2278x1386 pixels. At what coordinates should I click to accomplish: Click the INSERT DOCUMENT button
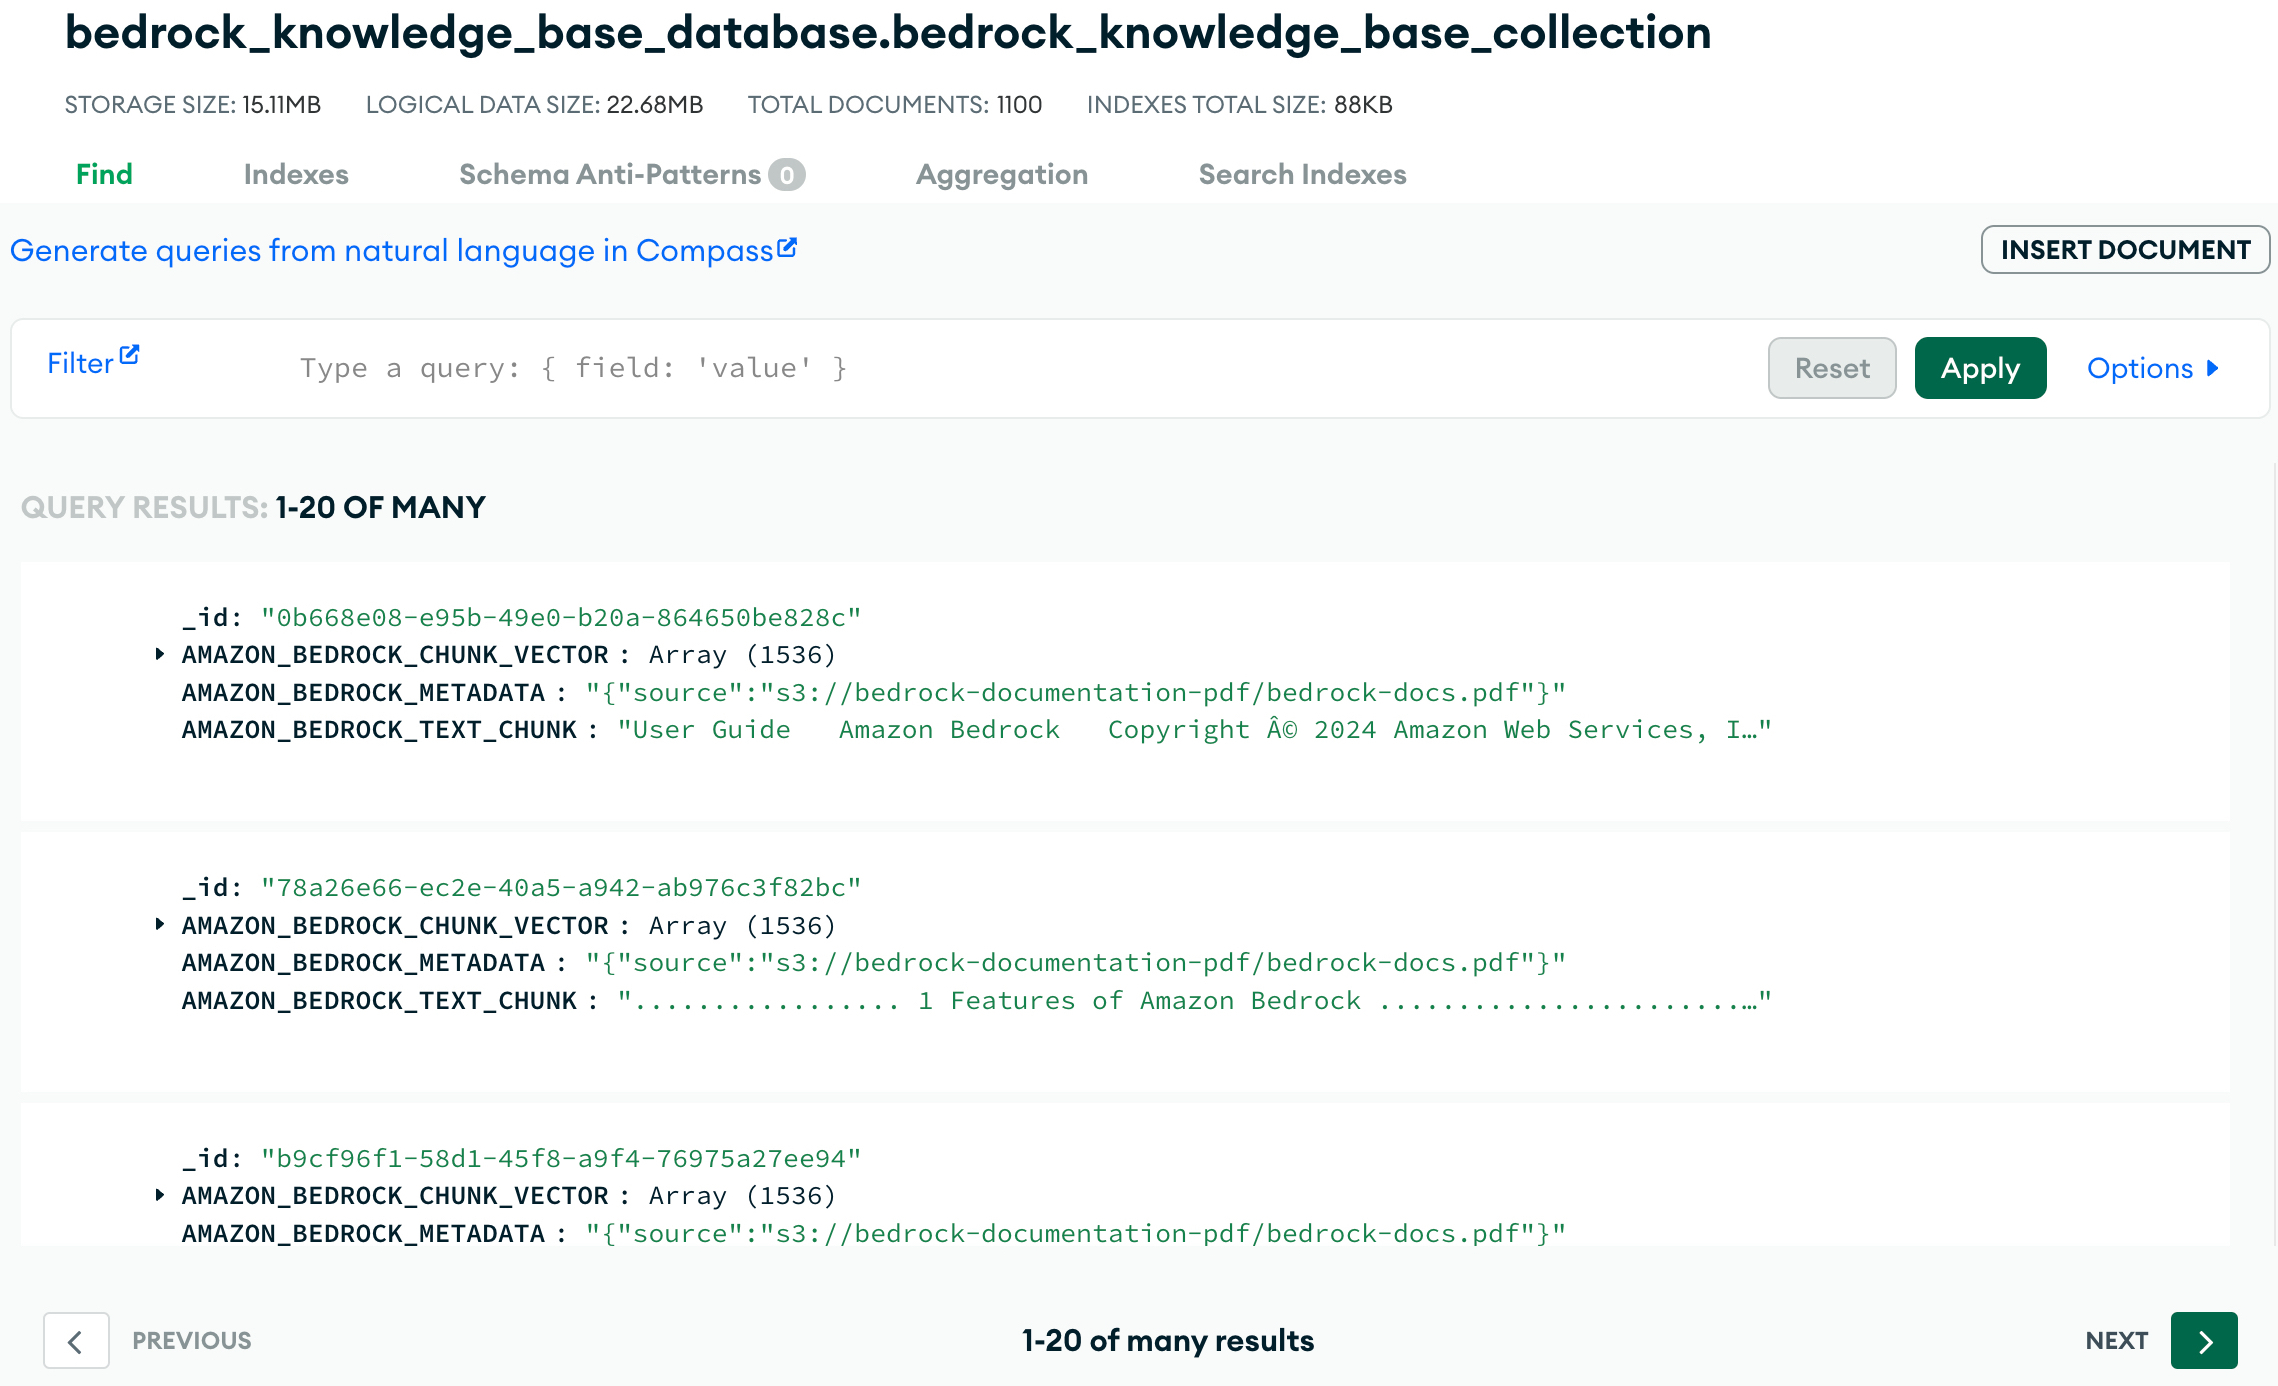point(2125,249)
